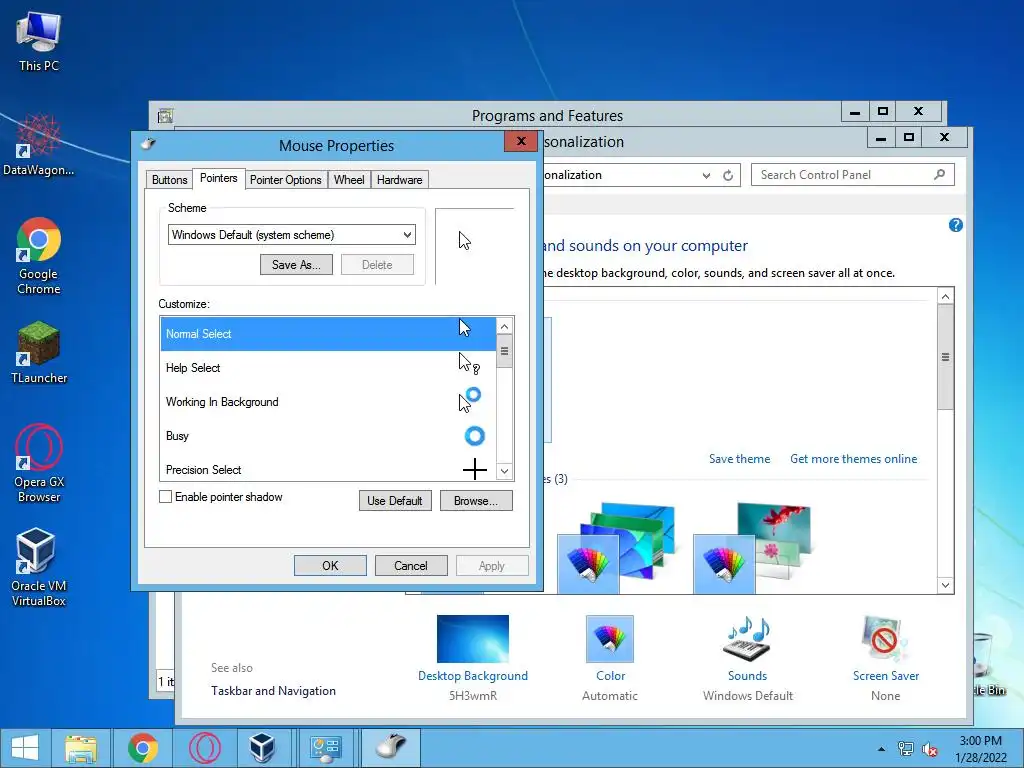Image resolution: width=1024 pixels, height=768 pixels.
Task: Select the blue abstract theme thumbnail
Action: pos(617,547)
